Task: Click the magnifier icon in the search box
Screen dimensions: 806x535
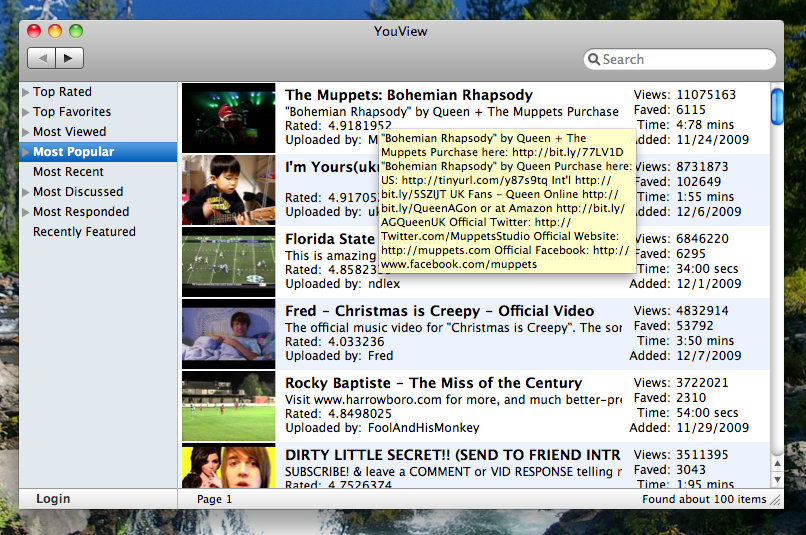Action: point(594,59)
